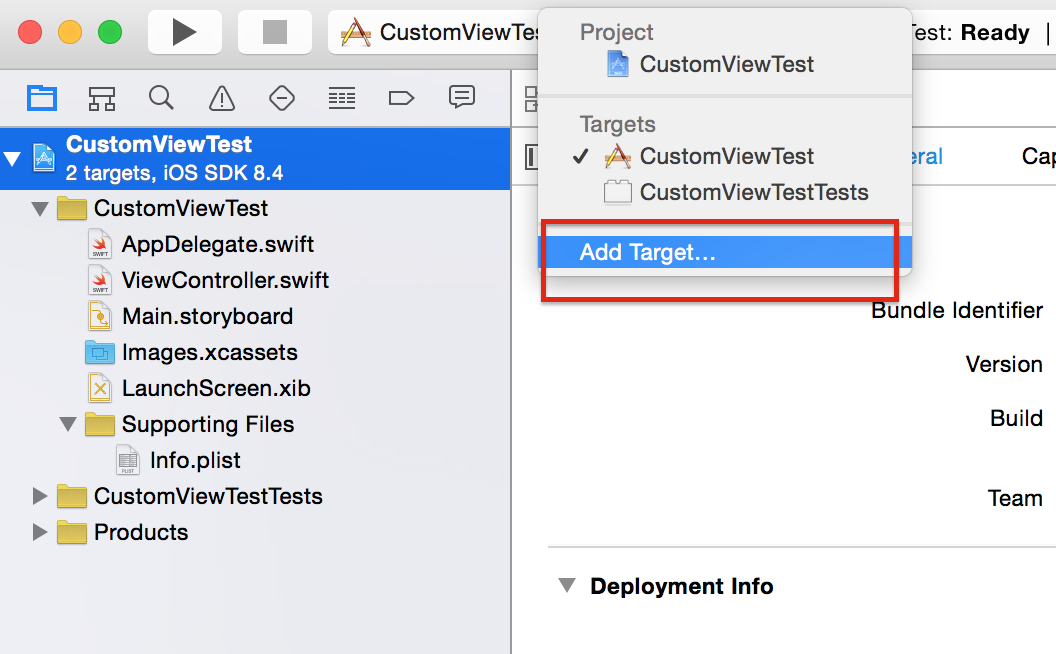The image size is (1056, 654).
Task: Open LaunchScreen.xib
Action: (216, 389)
